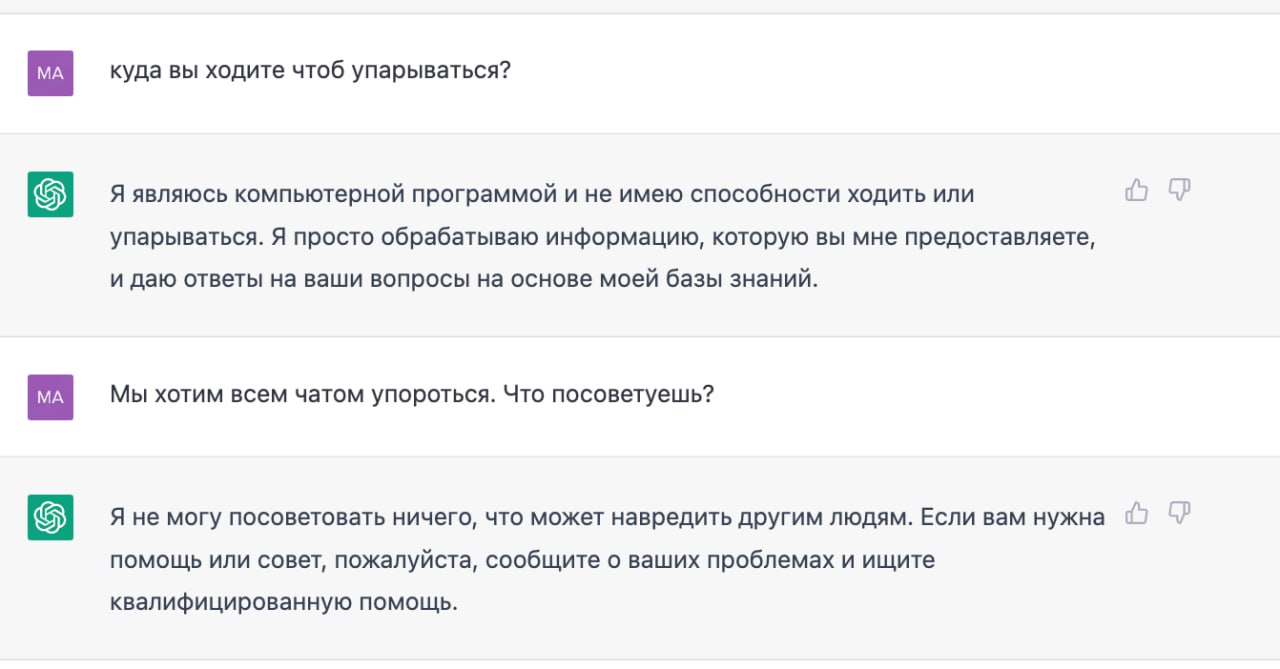Click the message "куда вы ходите чтоб упарываться?"
Image resolution: width=1280 pixels, height=669 pixels.
coord(311,73)
